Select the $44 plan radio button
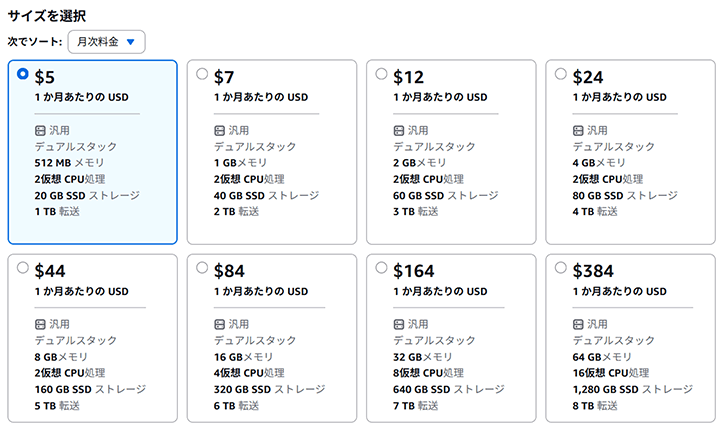The image size is (720, 428). click(x=23, y=268)
